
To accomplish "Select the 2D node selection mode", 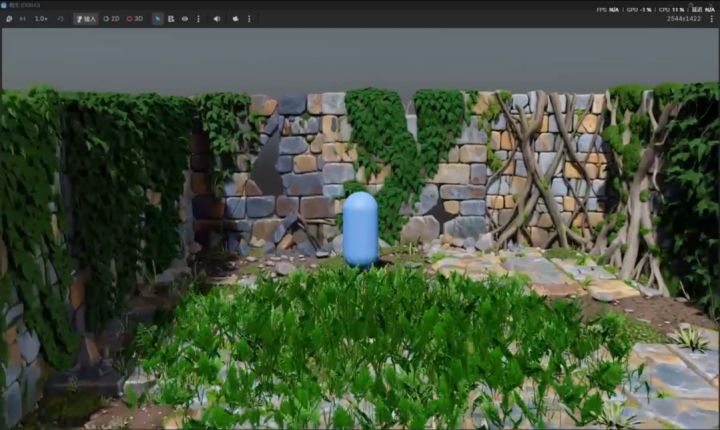I will 111,19.
